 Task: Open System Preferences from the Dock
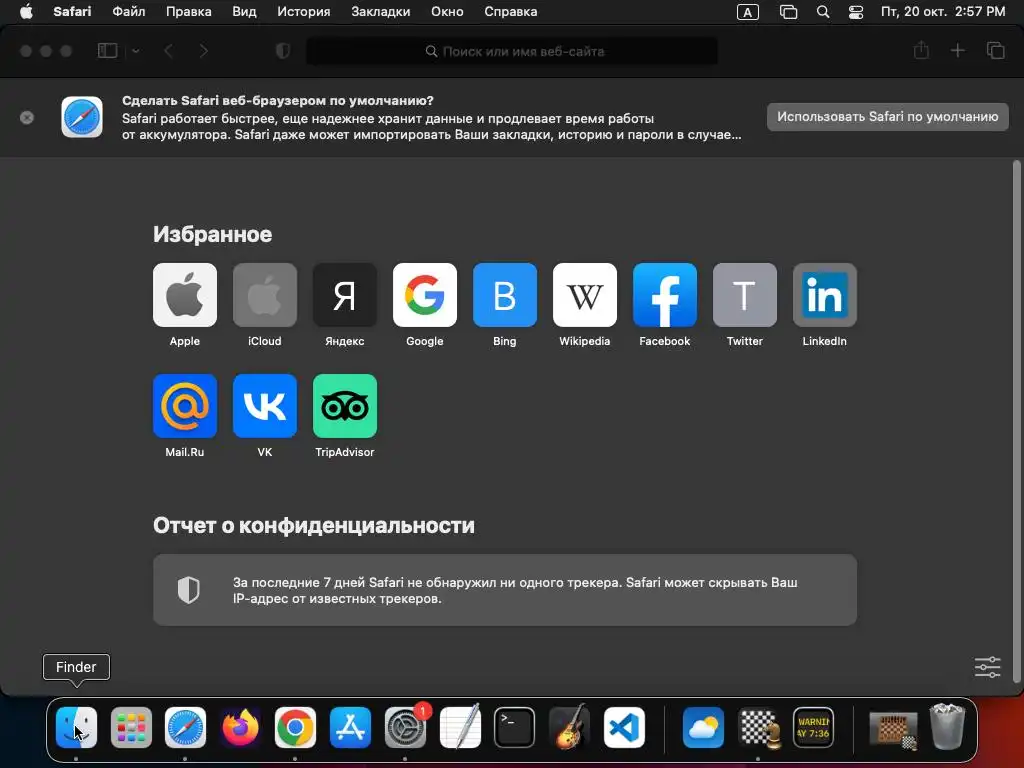[405, 727]
